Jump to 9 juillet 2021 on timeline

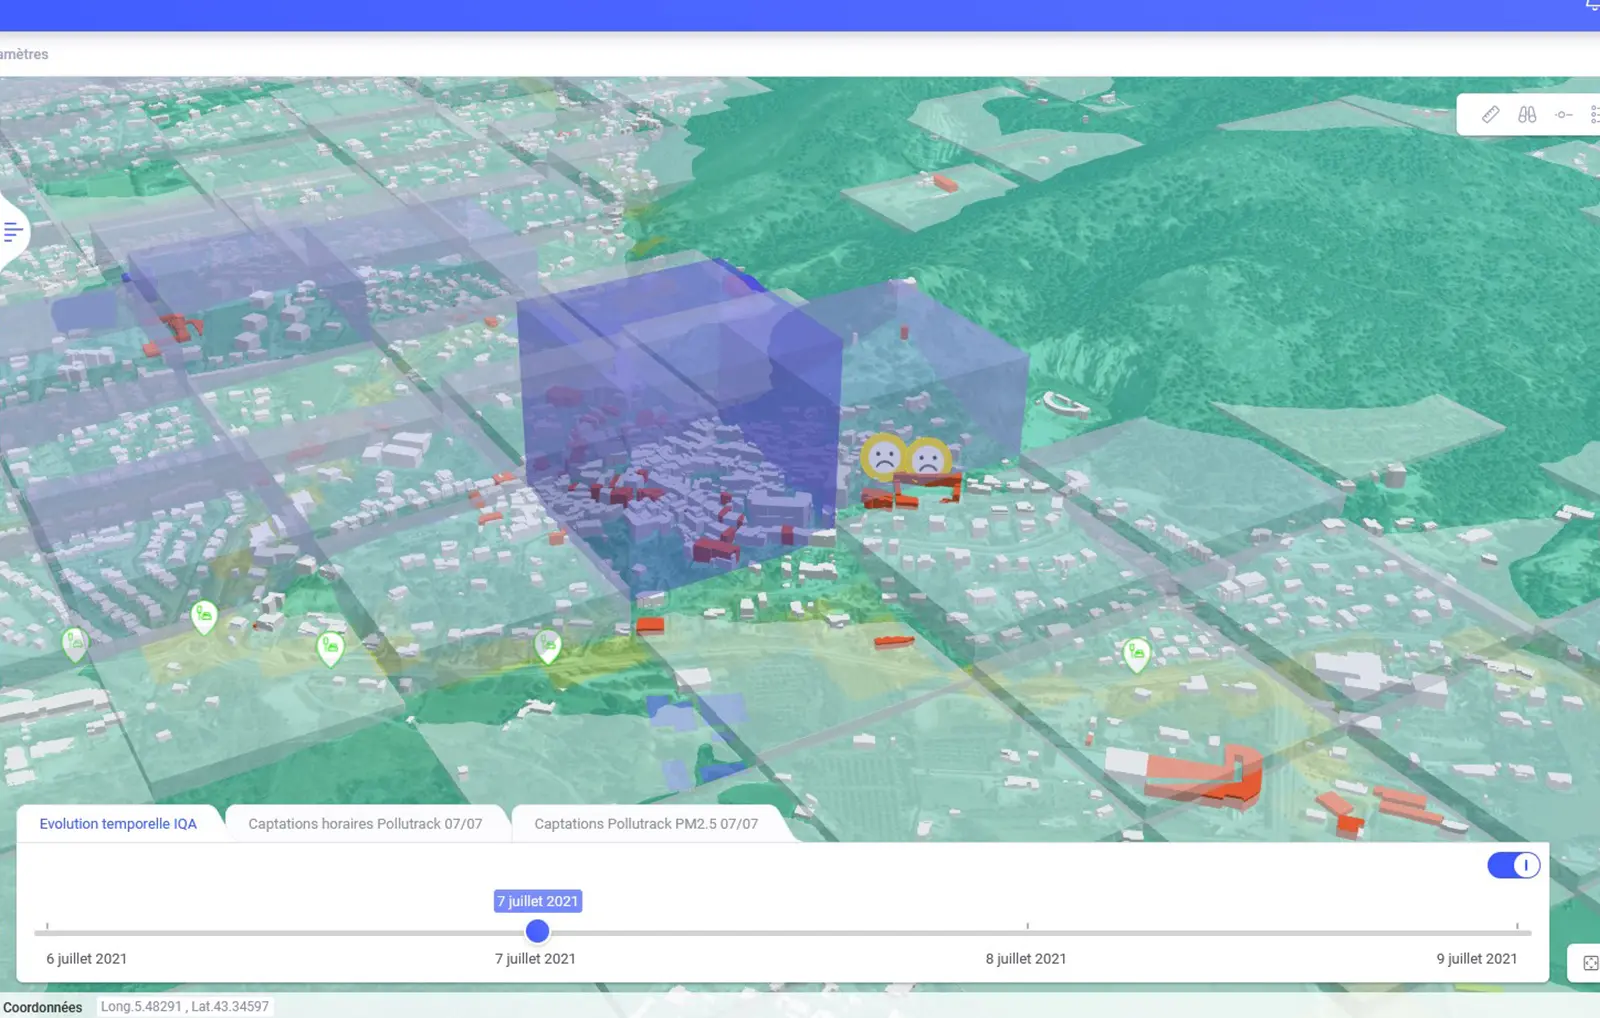[x=1477, y=958]
